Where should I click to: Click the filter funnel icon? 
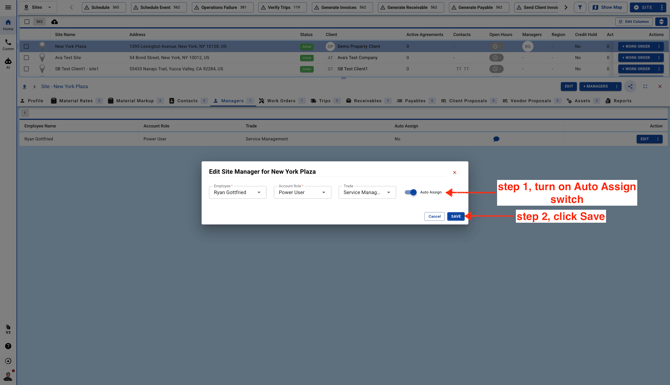[x=580, y=7]
